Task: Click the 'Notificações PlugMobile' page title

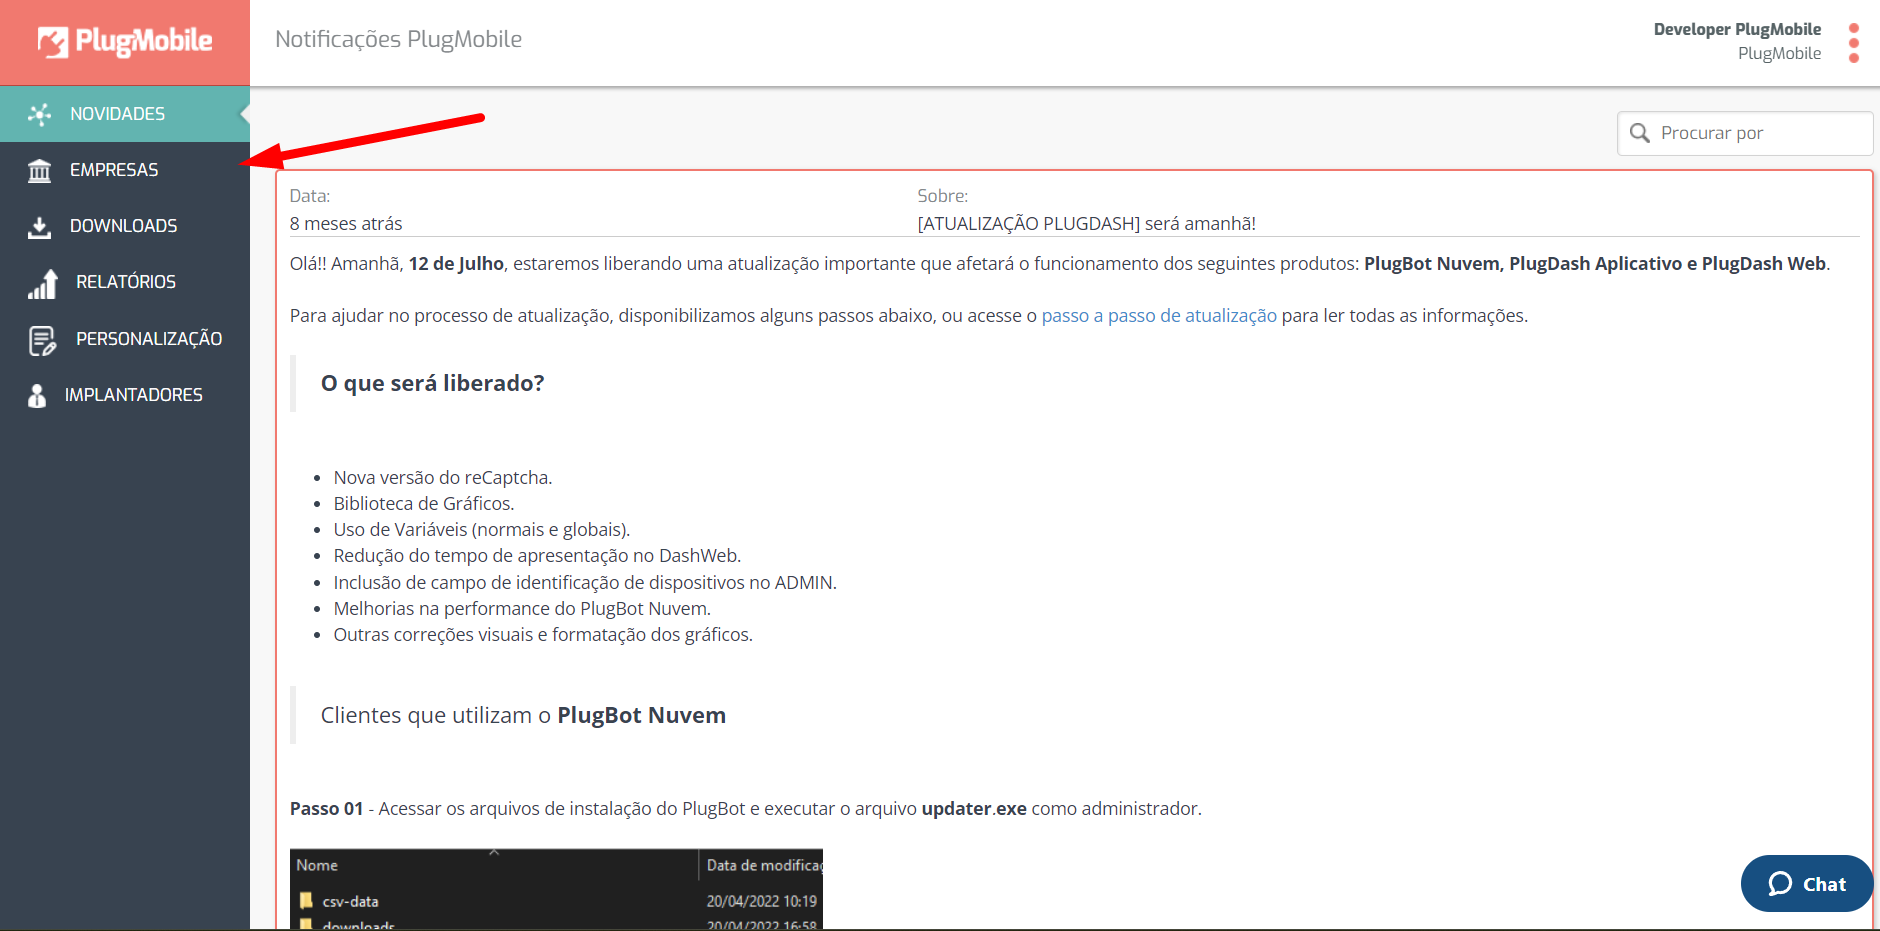Action: (398, 39)
